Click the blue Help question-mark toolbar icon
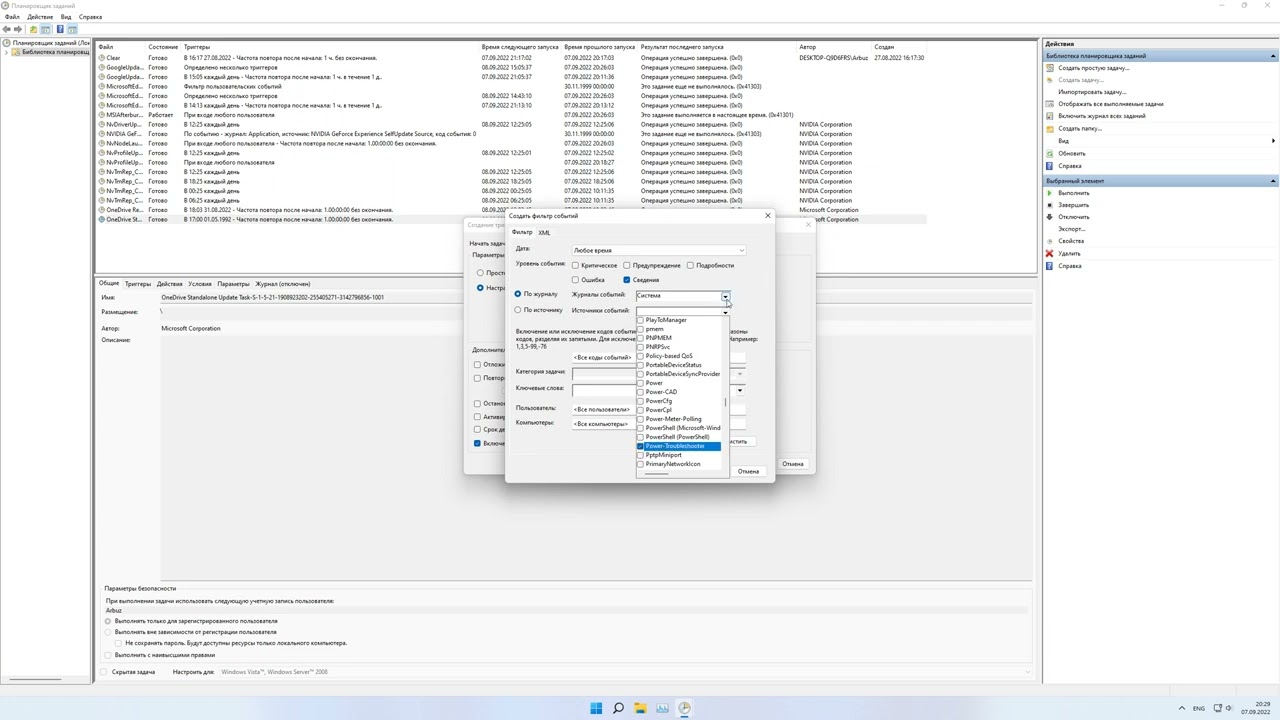This screenshot has height=720, width=1280. coord(60,29)
